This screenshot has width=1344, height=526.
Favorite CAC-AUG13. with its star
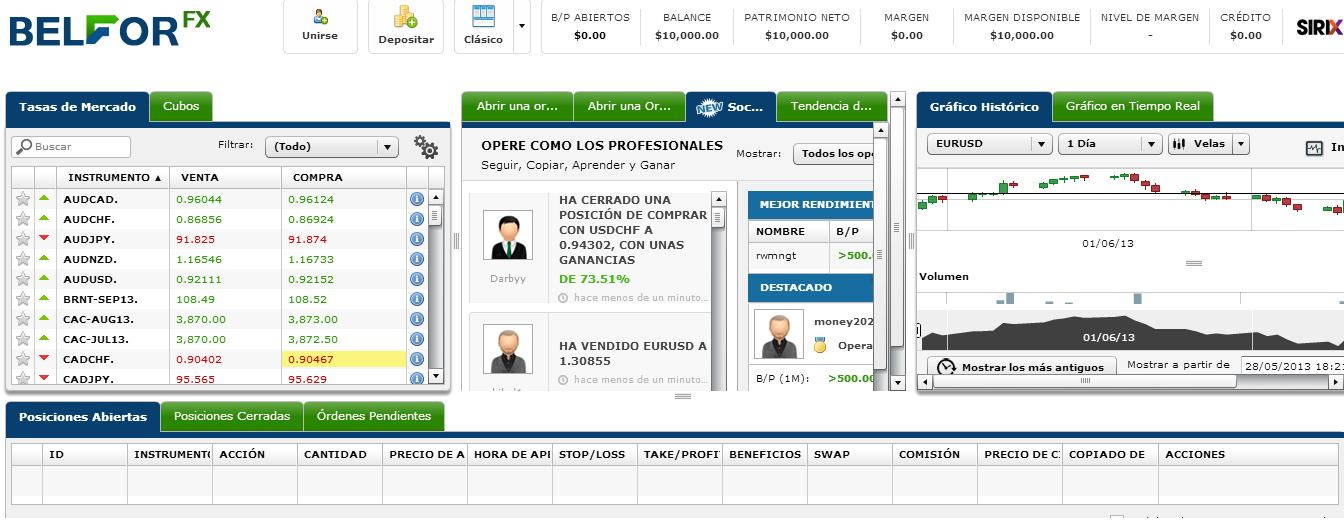[x=23, y=319]
